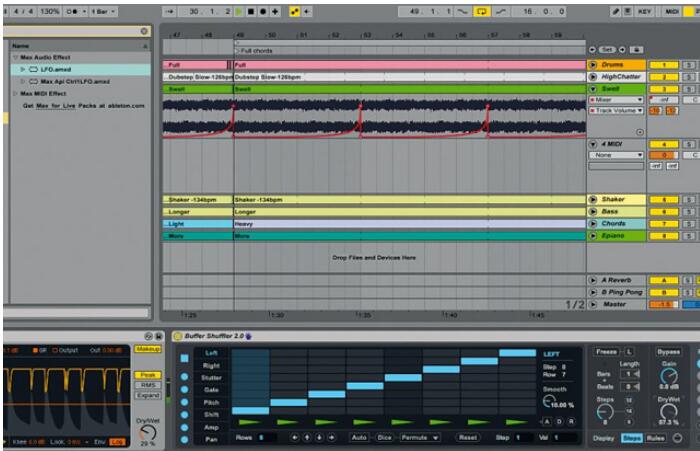
Task: Select the Pan tab in Buffer Shuffler
Action: [x=211, y=439]
